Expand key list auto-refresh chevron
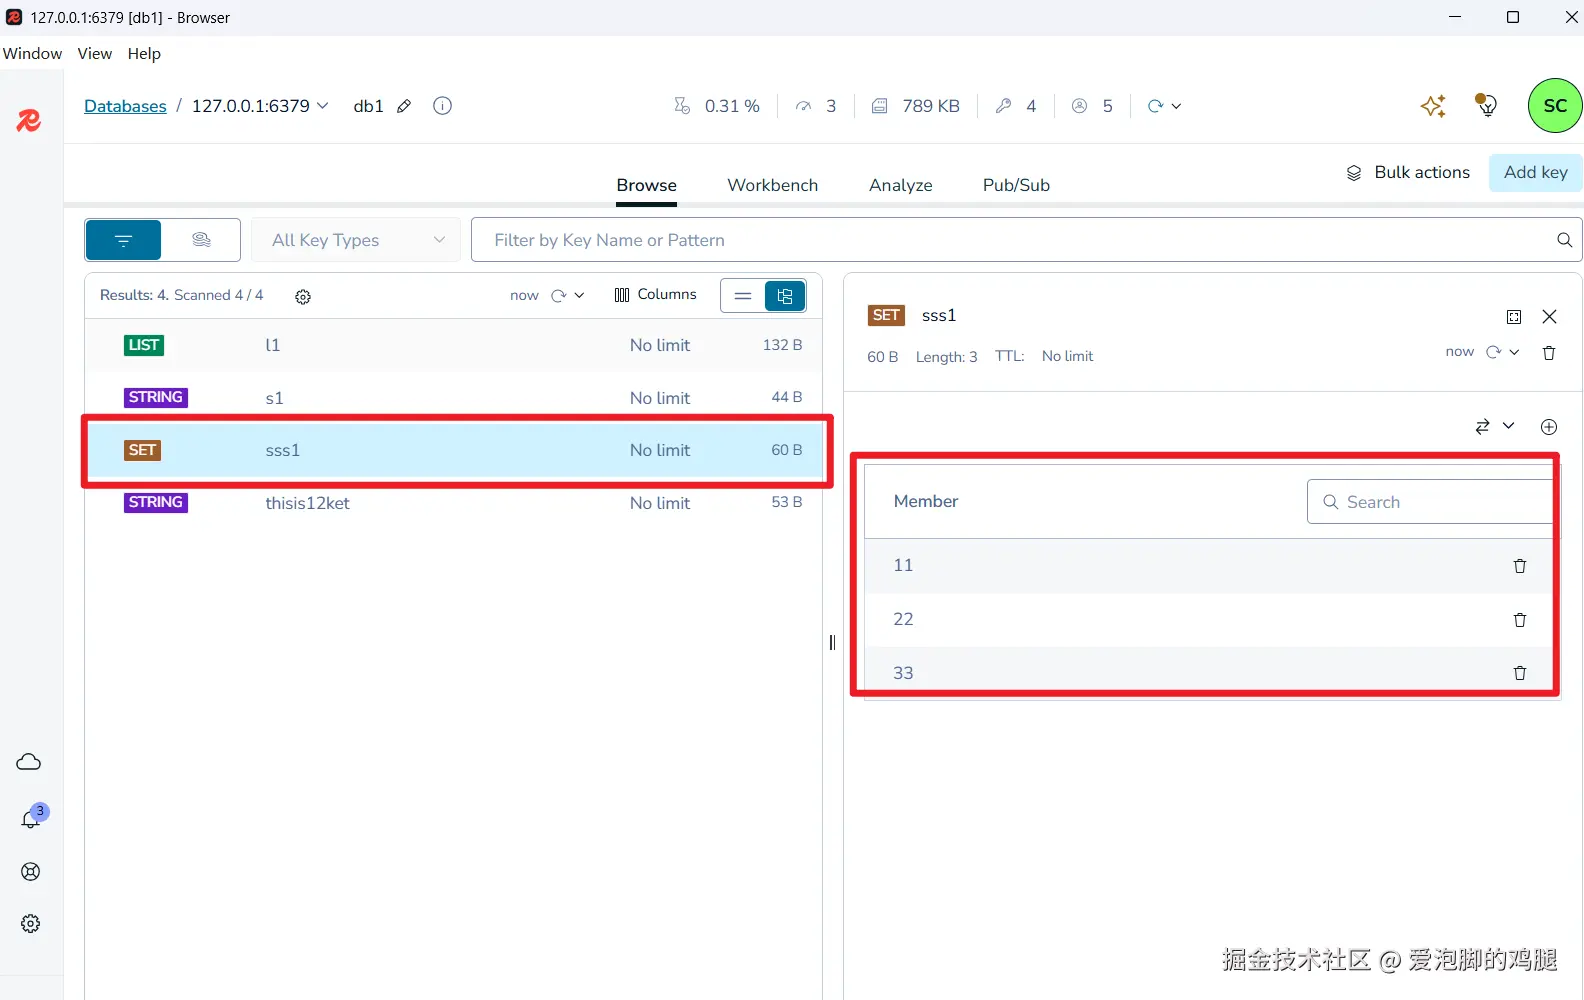 (x=580, y=295)
